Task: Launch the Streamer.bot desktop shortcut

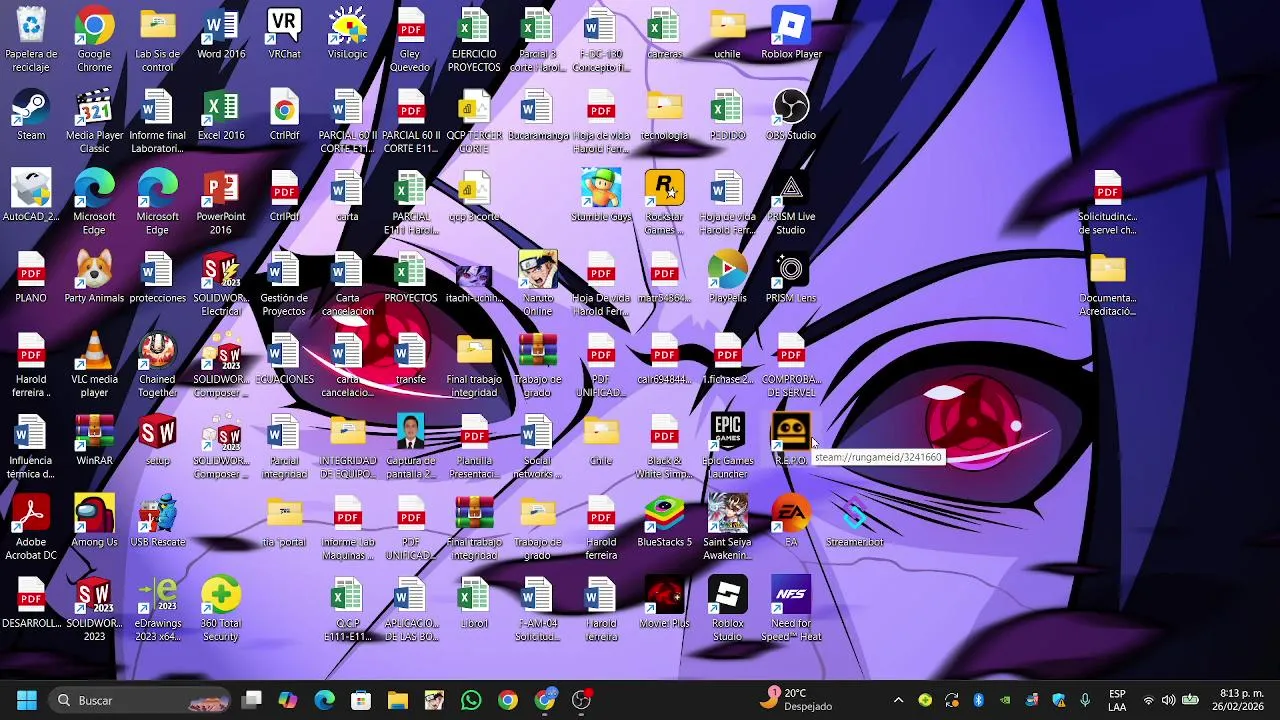Action: 854,521
